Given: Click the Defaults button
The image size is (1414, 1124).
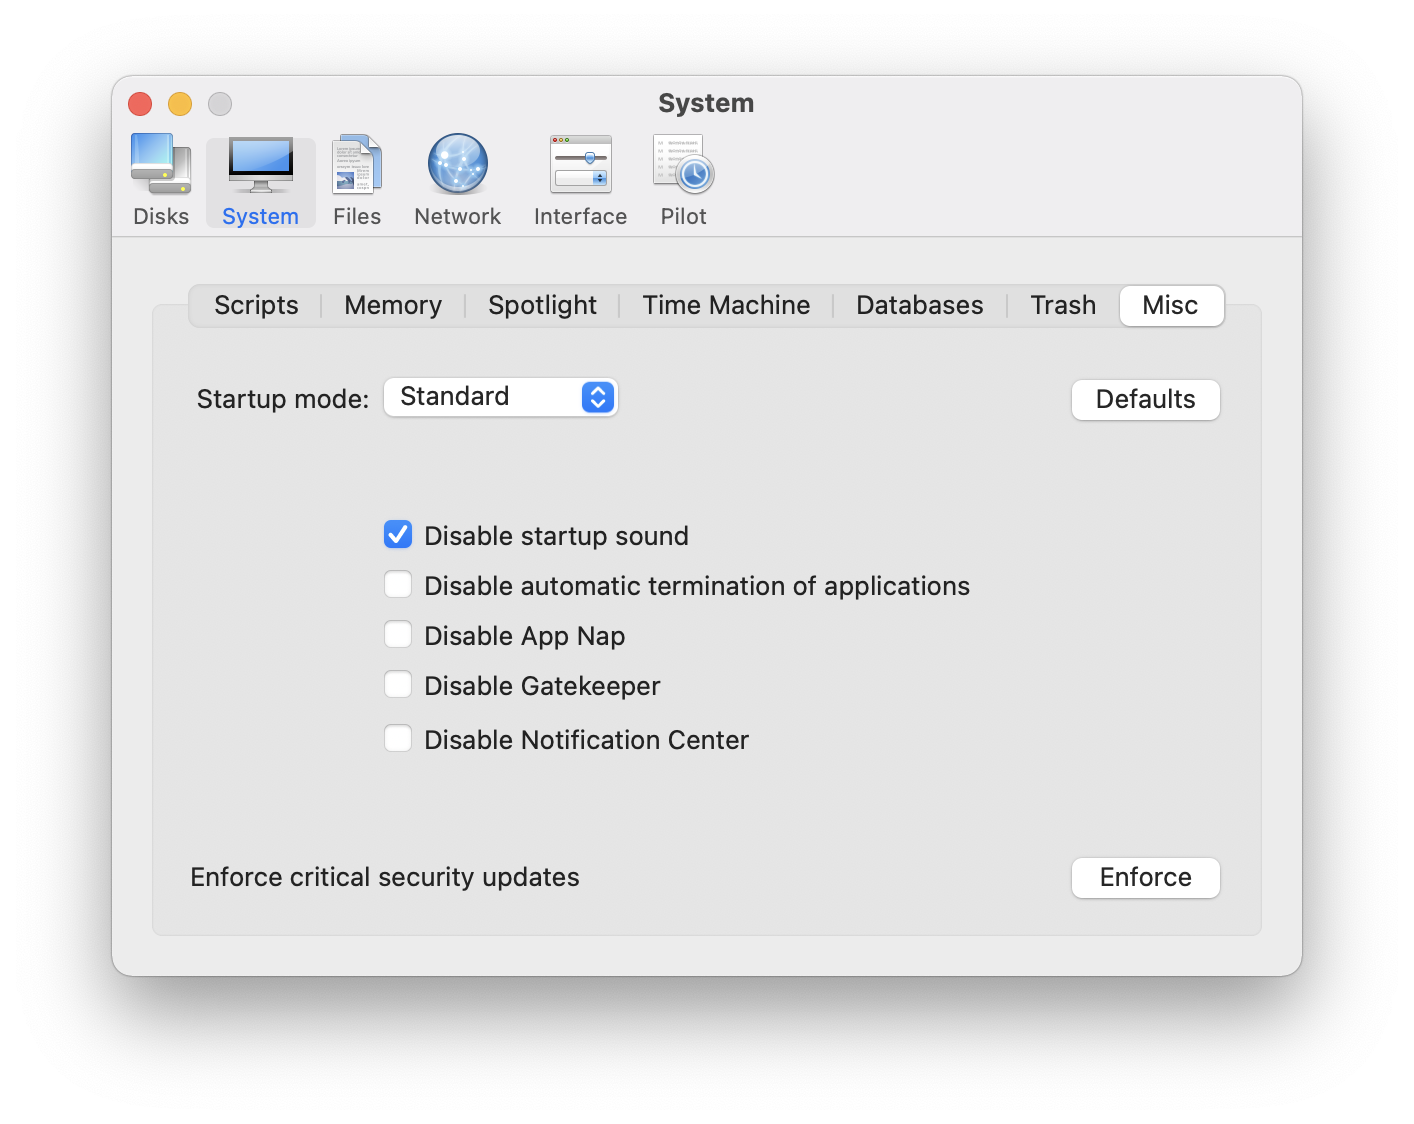Looking at the screenshot, I should pos(1146,400).
